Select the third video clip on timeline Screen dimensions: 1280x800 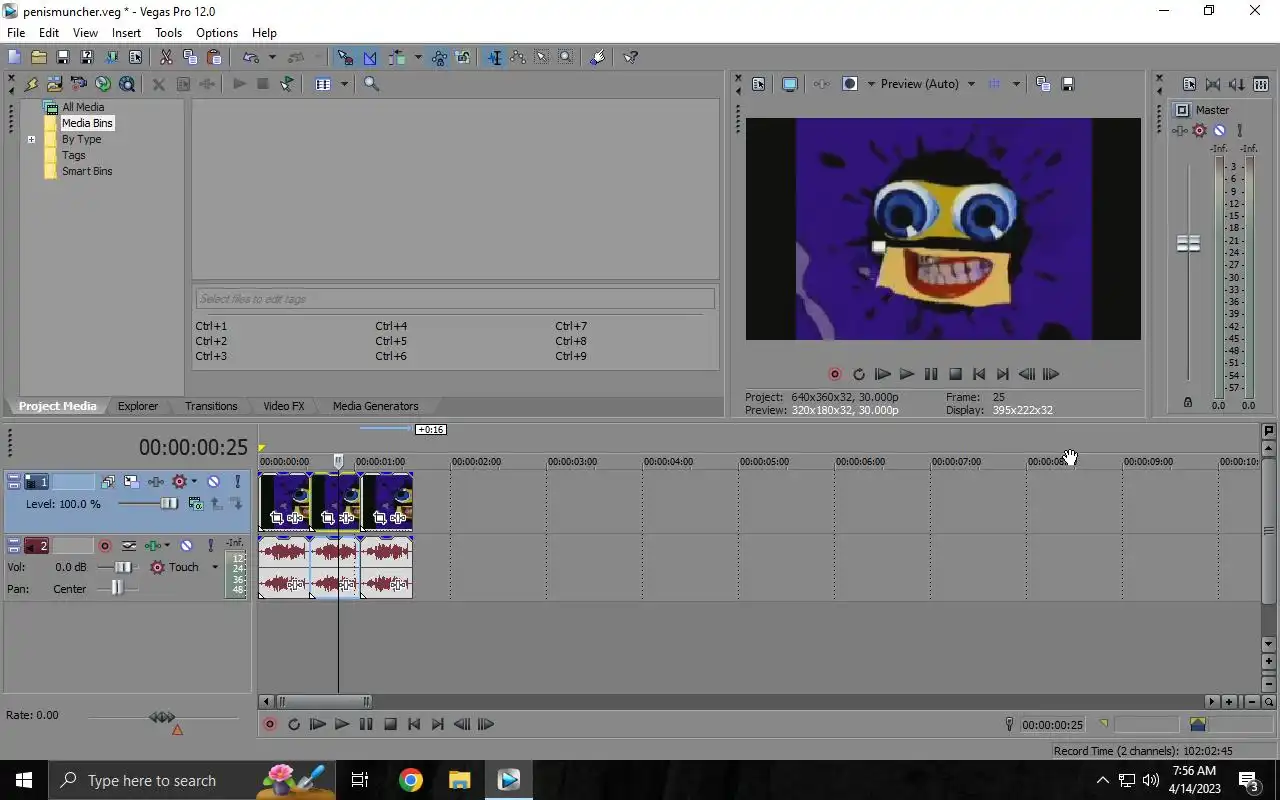(387, 502)
